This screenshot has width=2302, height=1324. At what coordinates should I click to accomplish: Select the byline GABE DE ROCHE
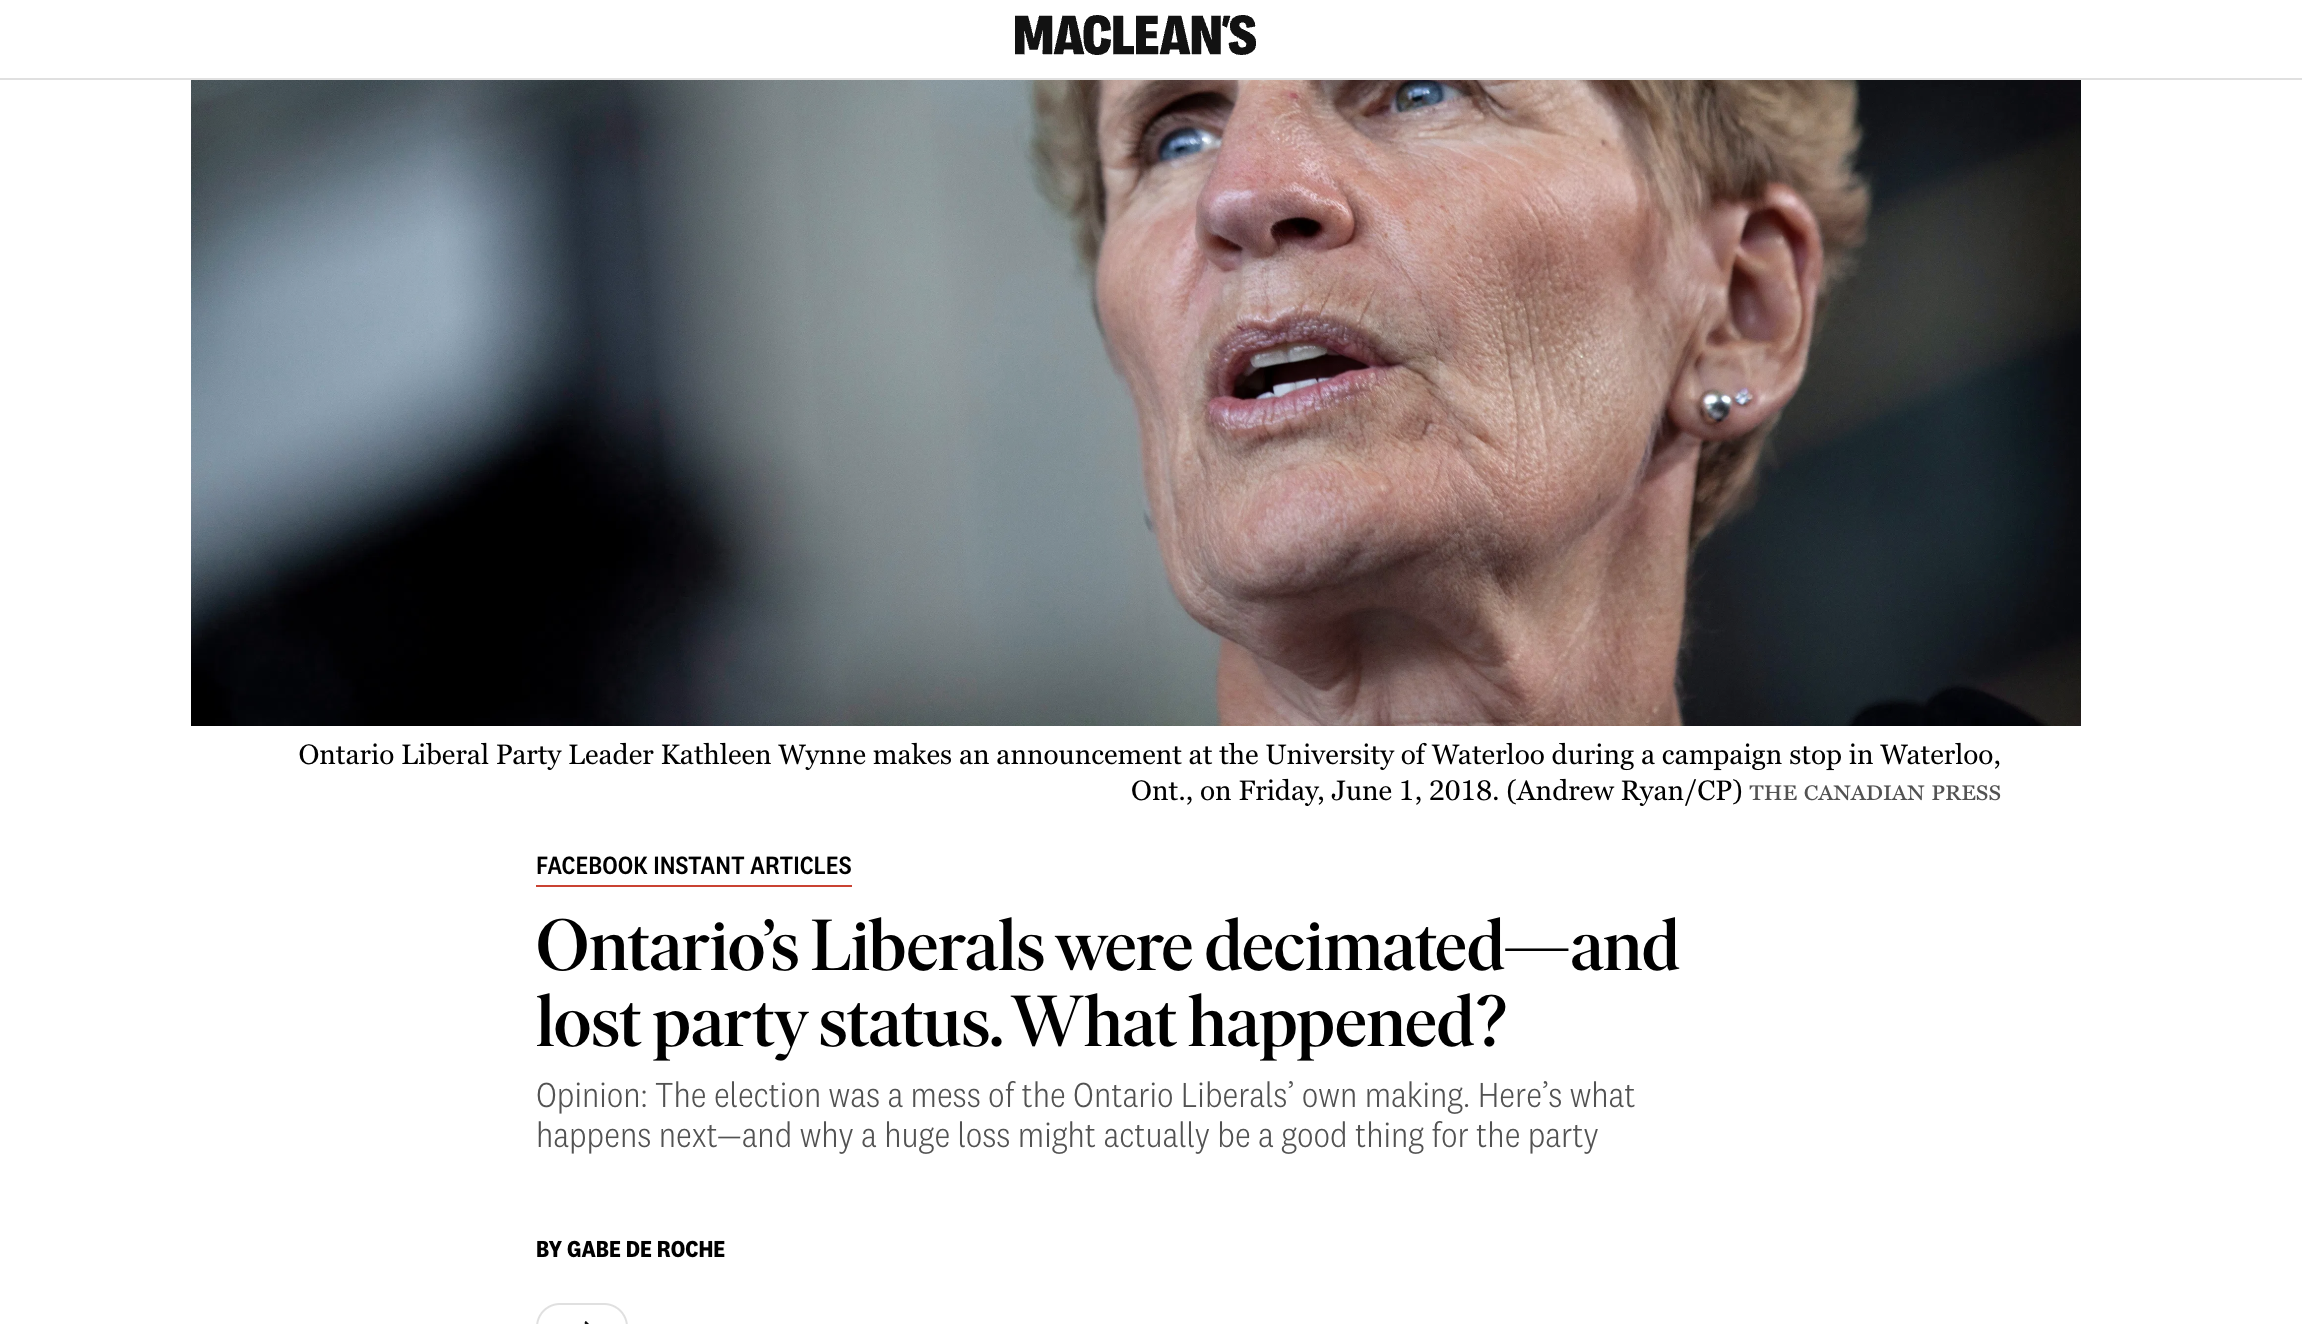(x=646, y=1249)
